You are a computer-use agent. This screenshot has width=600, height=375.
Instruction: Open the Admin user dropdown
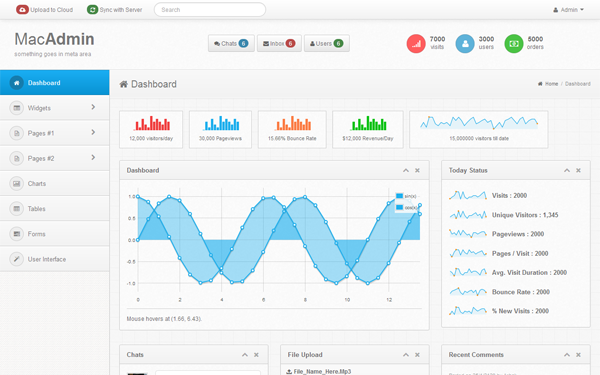[x=568, y=10]
